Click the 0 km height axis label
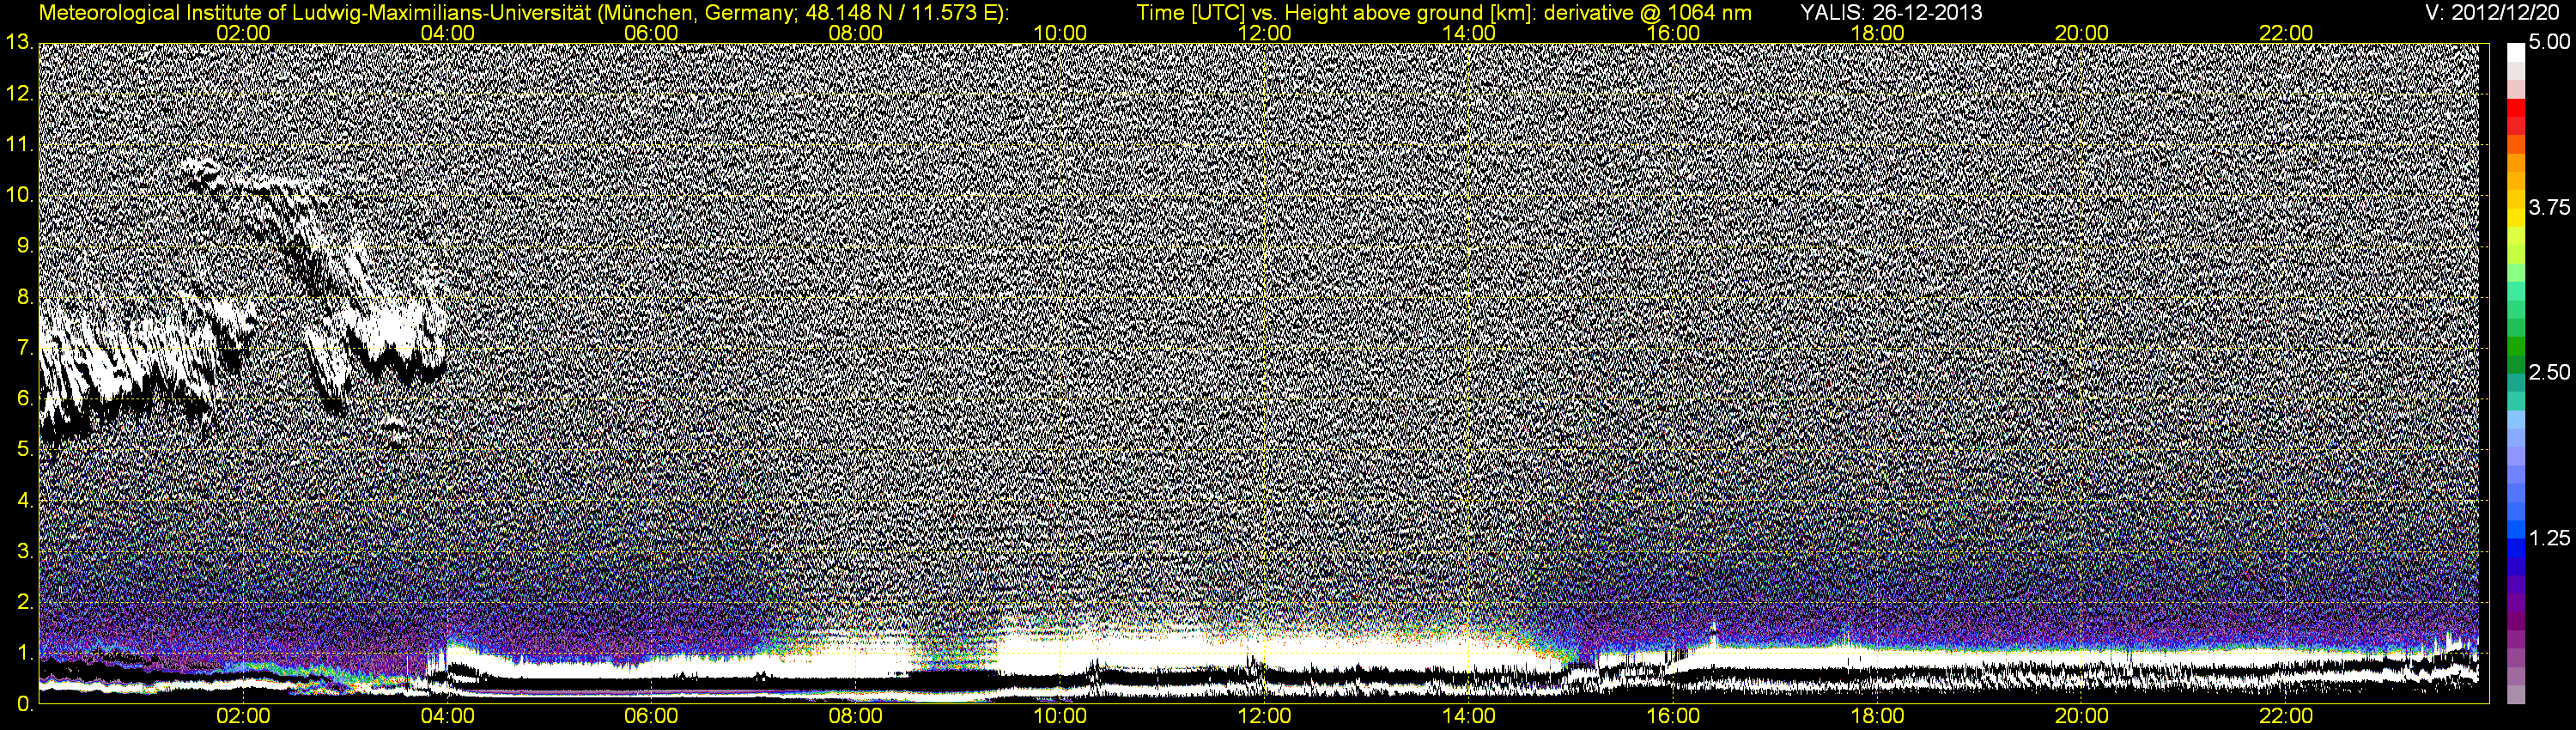Screen dimensions: 2576x730 [x=24, y=704]
